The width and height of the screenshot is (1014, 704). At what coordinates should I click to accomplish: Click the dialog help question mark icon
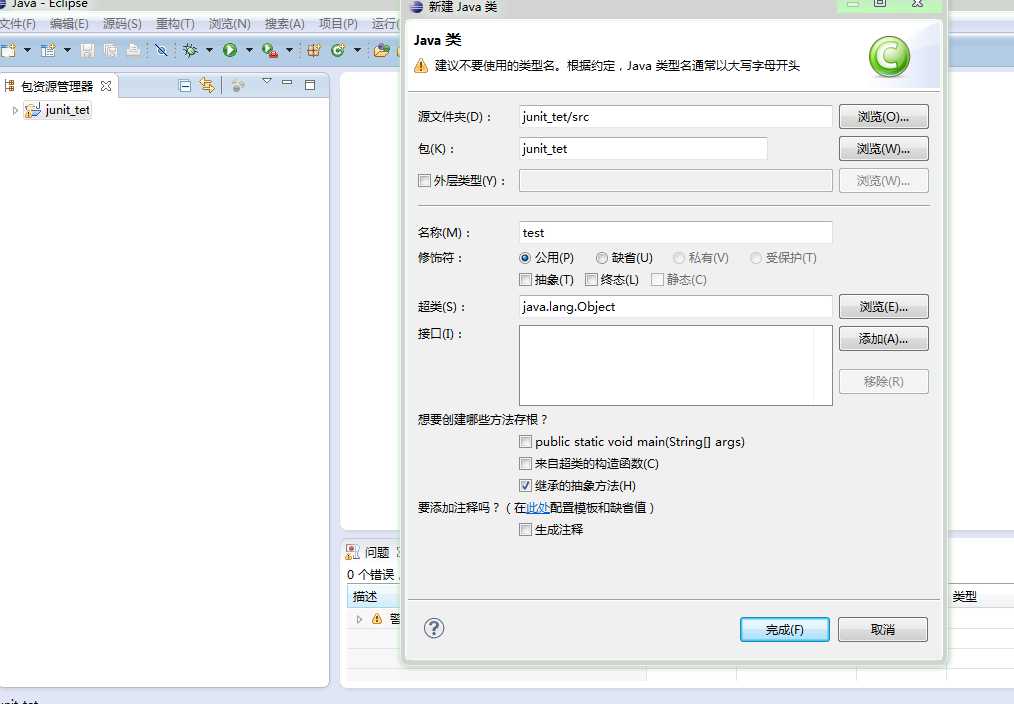(x=434, y=628)
